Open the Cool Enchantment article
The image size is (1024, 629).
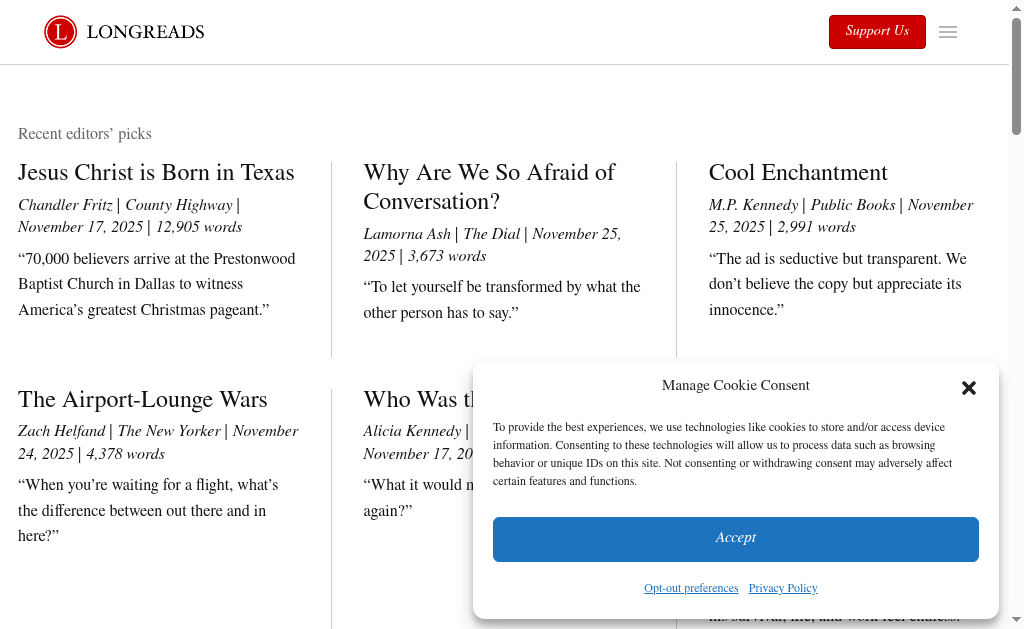coord(798,173)
